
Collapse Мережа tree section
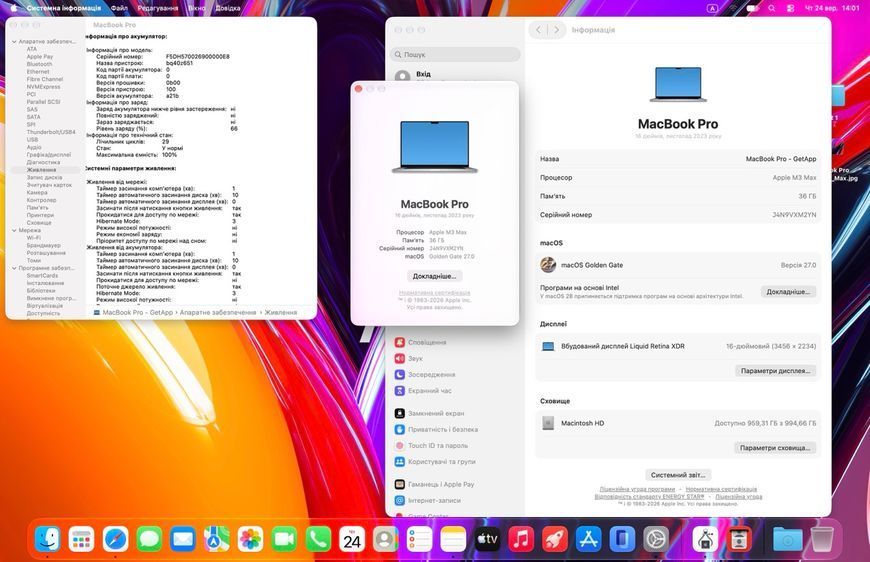coord(14,230)
